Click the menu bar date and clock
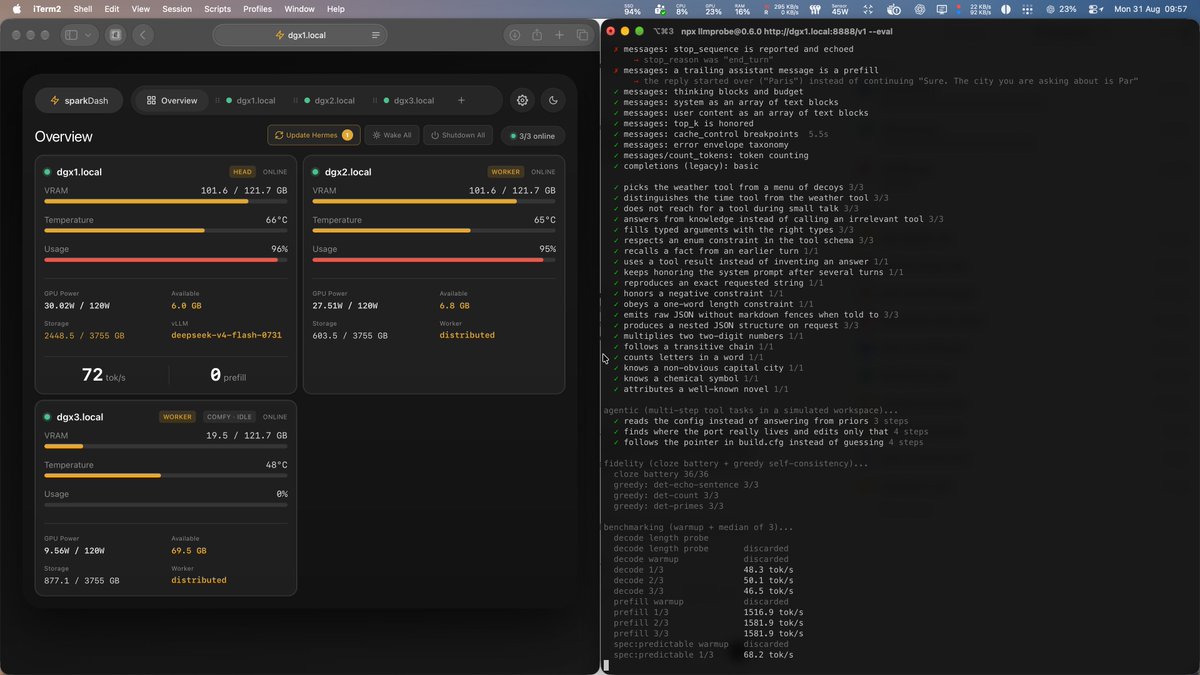This screenshot has width=1200, height=675. click(x=1153, y=9)
